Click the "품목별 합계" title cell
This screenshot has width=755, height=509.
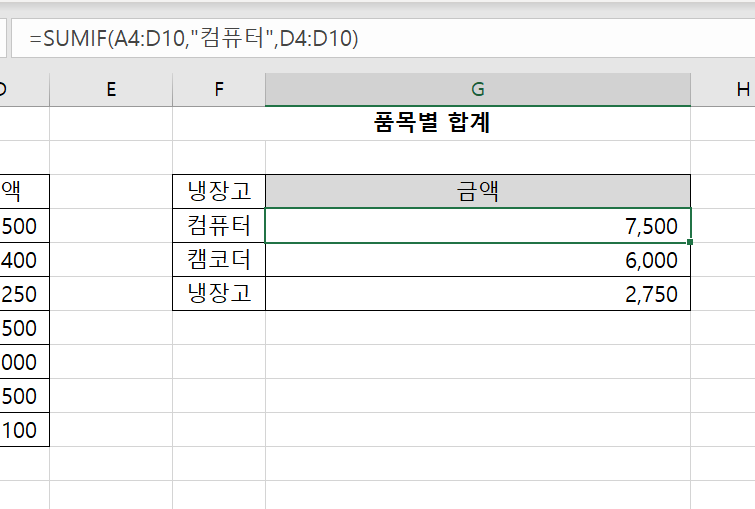431,124
